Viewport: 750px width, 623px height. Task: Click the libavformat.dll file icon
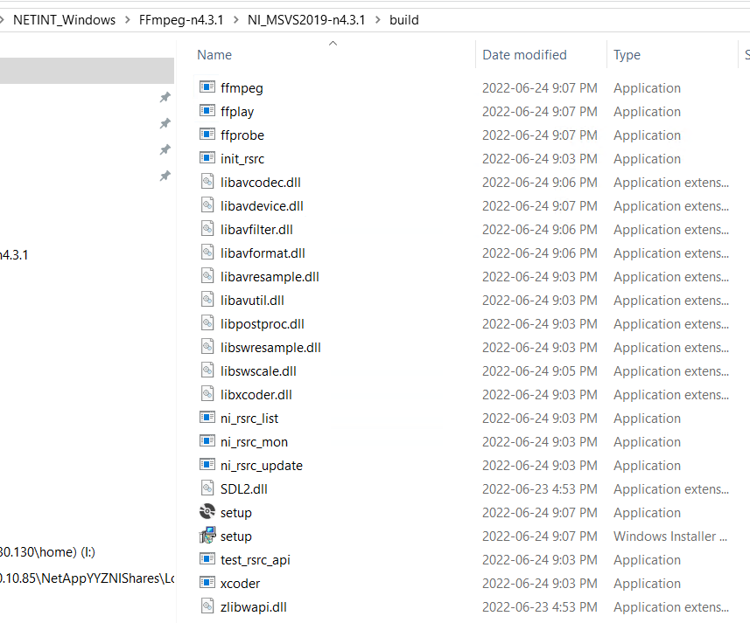pyautogui.click(x=207, y=252)
